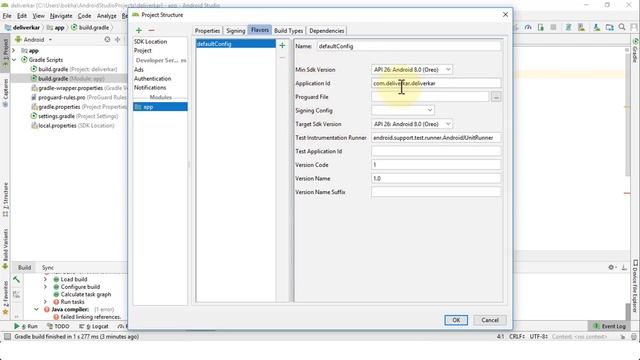Click the Version Code field
The image size is (640, 360).
click(x=436, y=165)
